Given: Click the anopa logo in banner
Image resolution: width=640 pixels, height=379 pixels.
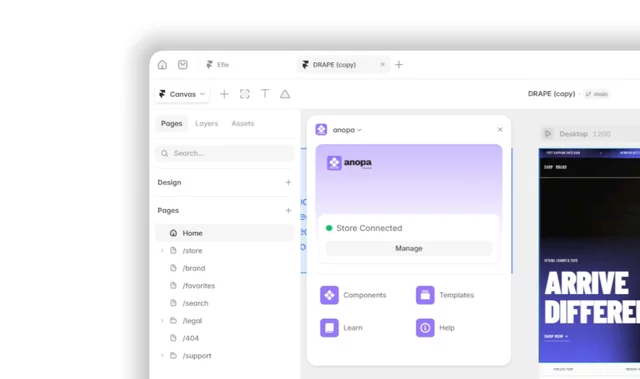Looking at the screenshot, I should point(349,163).
